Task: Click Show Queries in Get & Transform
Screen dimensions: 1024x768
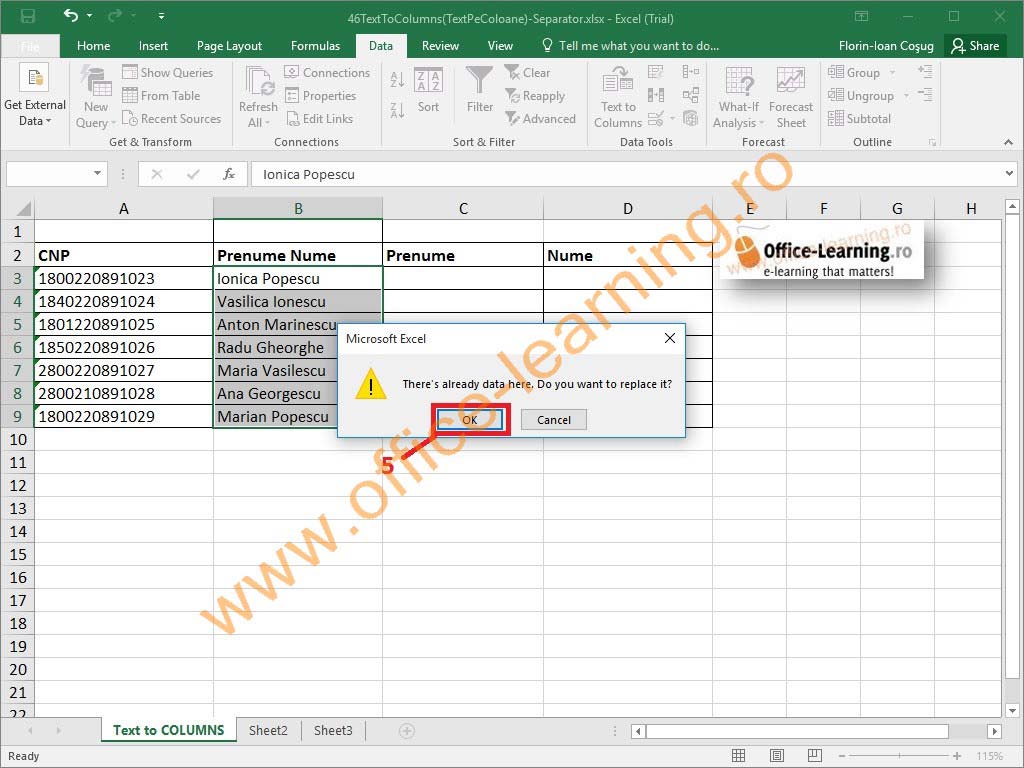Action: pos(168,72)
